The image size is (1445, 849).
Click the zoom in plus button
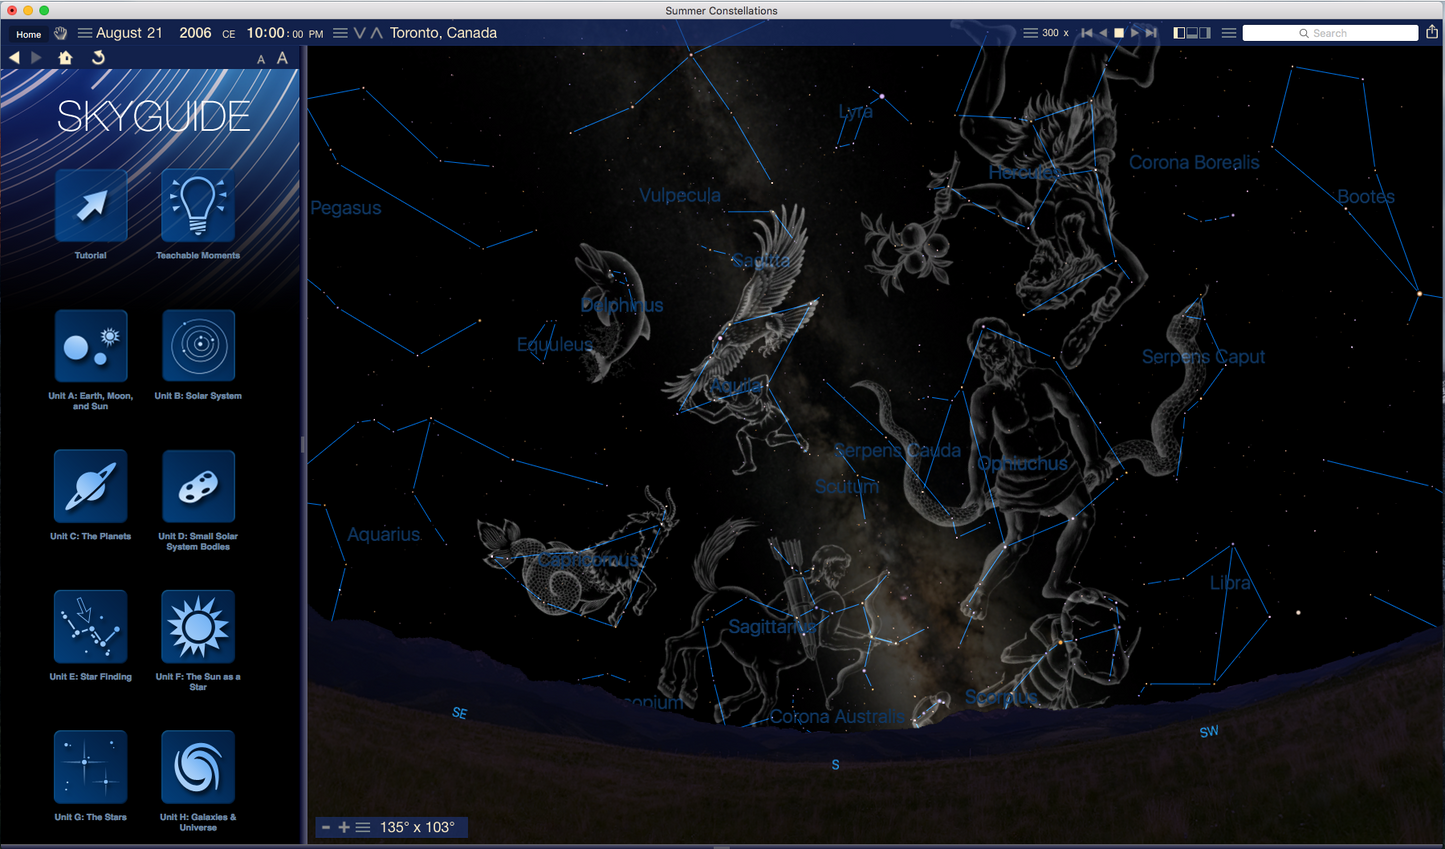pyautogui.click(x=344, y=827)
